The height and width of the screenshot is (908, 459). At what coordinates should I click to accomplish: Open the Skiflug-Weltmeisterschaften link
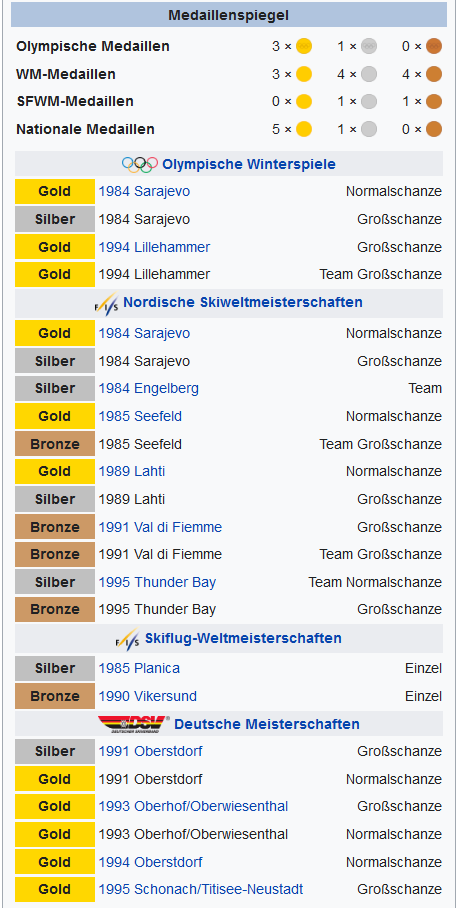coord(243,639)
